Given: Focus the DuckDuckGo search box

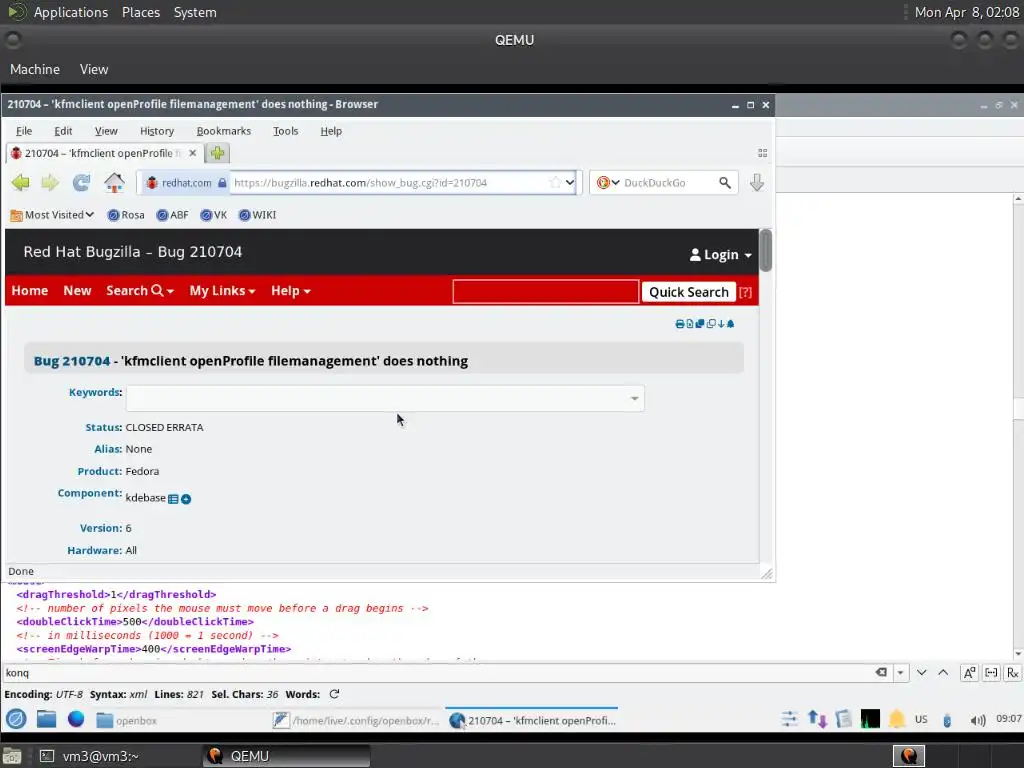Looking at the screenshot, I should tap(666, 183).
